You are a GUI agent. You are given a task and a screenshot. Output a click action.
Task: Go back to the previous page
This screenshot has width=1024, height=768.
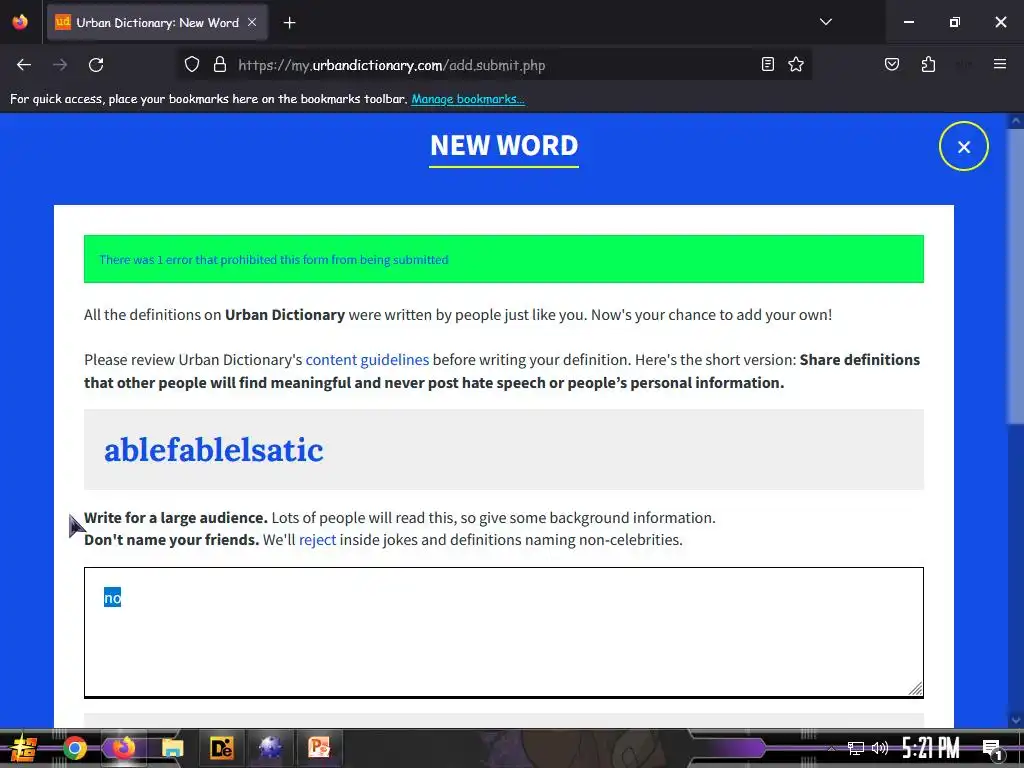point(24,65)
